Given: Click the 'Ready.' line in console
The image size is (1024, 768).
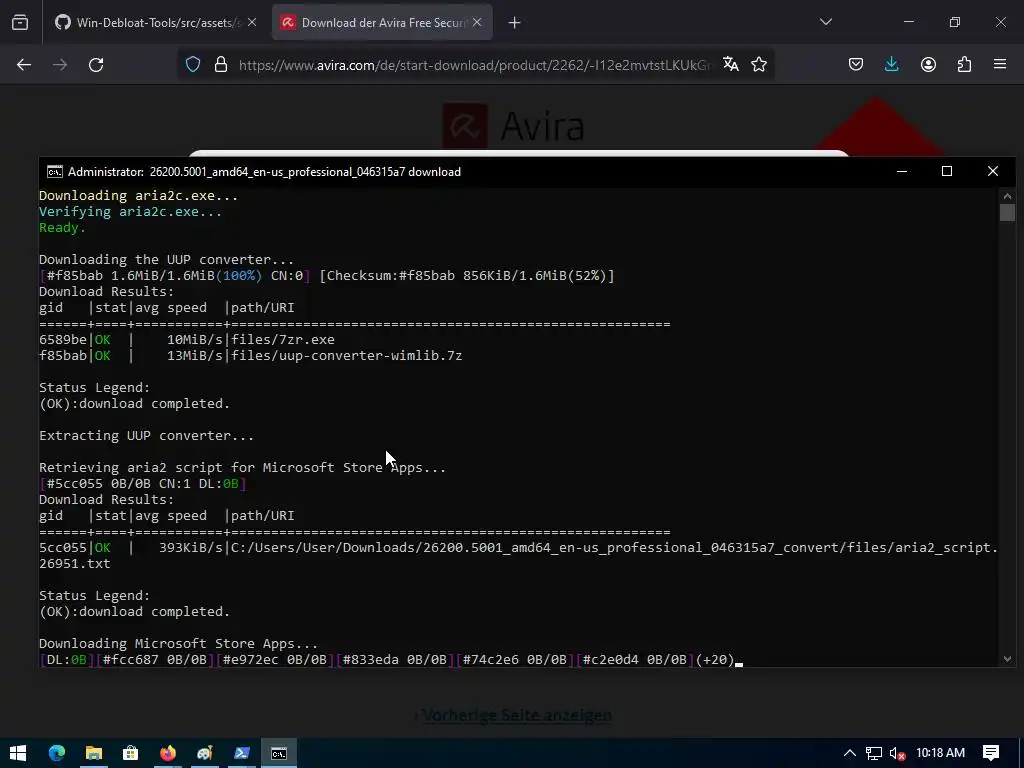Looking at the screenshot, I should click(x=62, y=227).
